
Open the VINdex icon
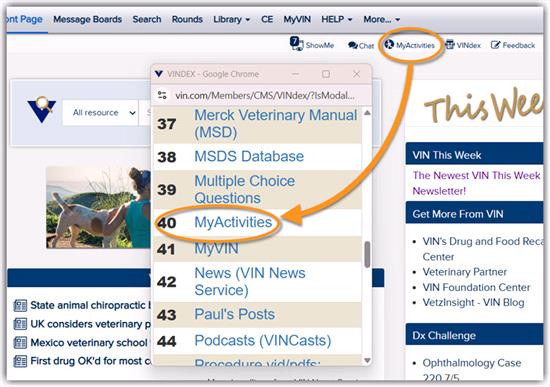click(450, 45)
